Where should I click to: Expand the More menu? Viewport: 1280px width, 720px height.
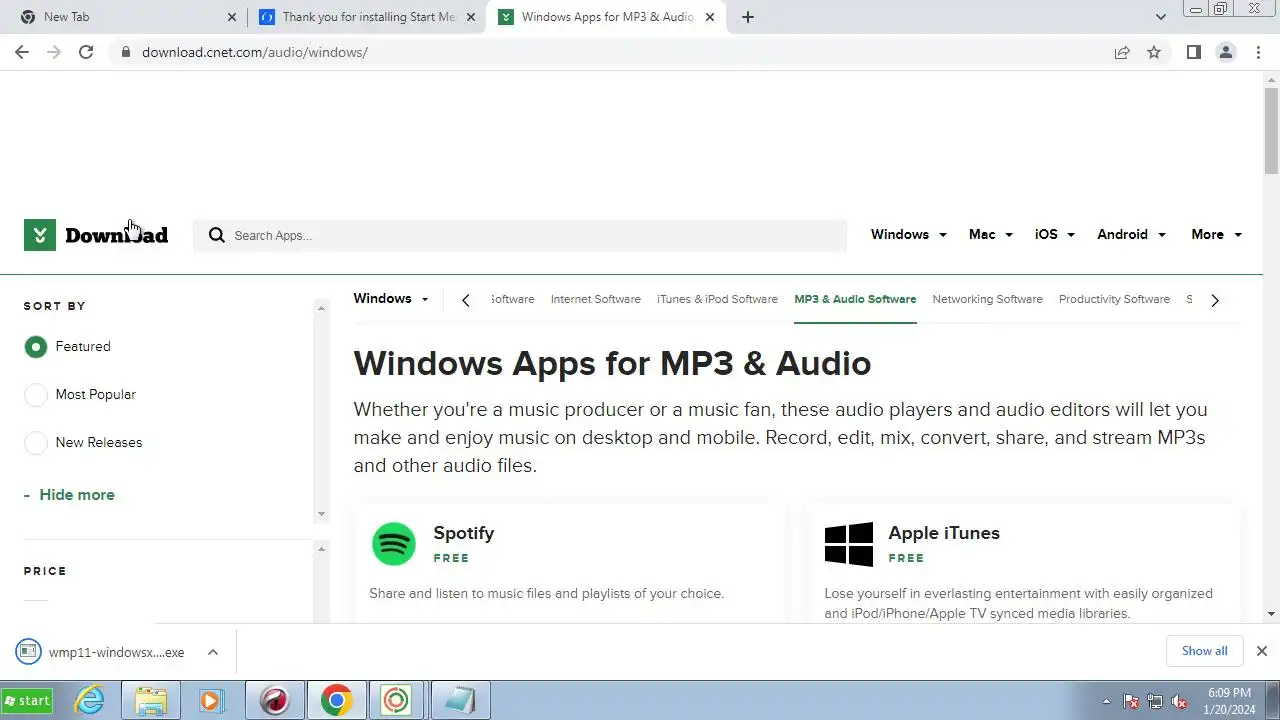click(1216, 235)
